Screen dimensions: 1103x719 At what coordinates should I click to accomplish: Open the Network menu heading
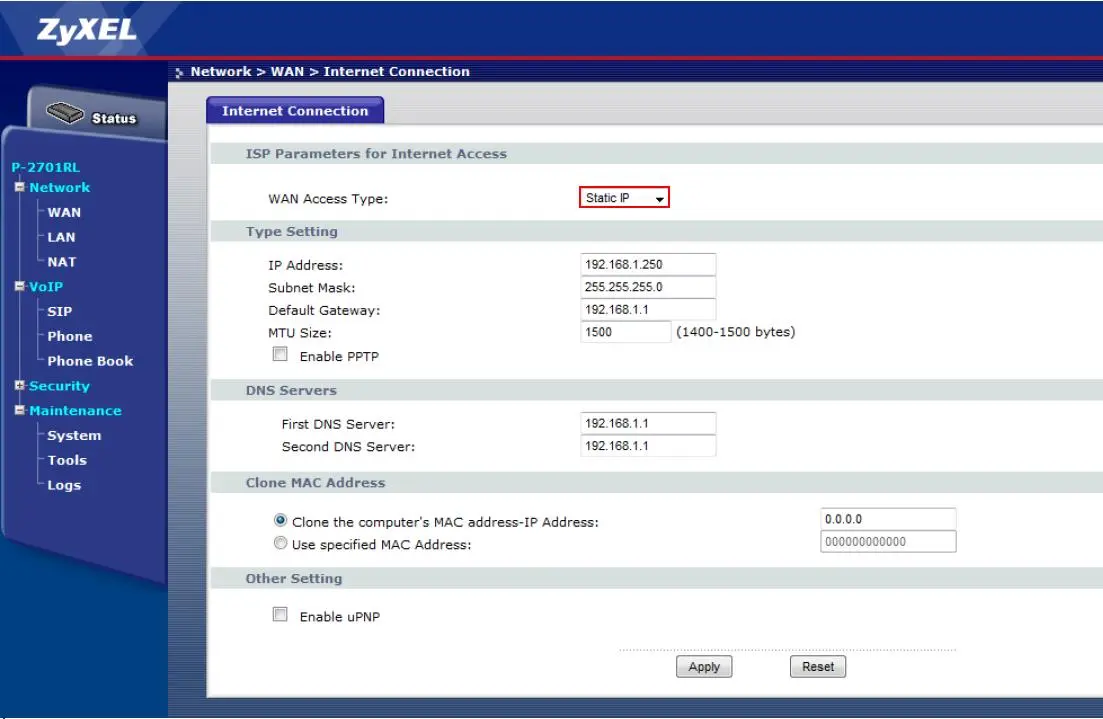60,188
